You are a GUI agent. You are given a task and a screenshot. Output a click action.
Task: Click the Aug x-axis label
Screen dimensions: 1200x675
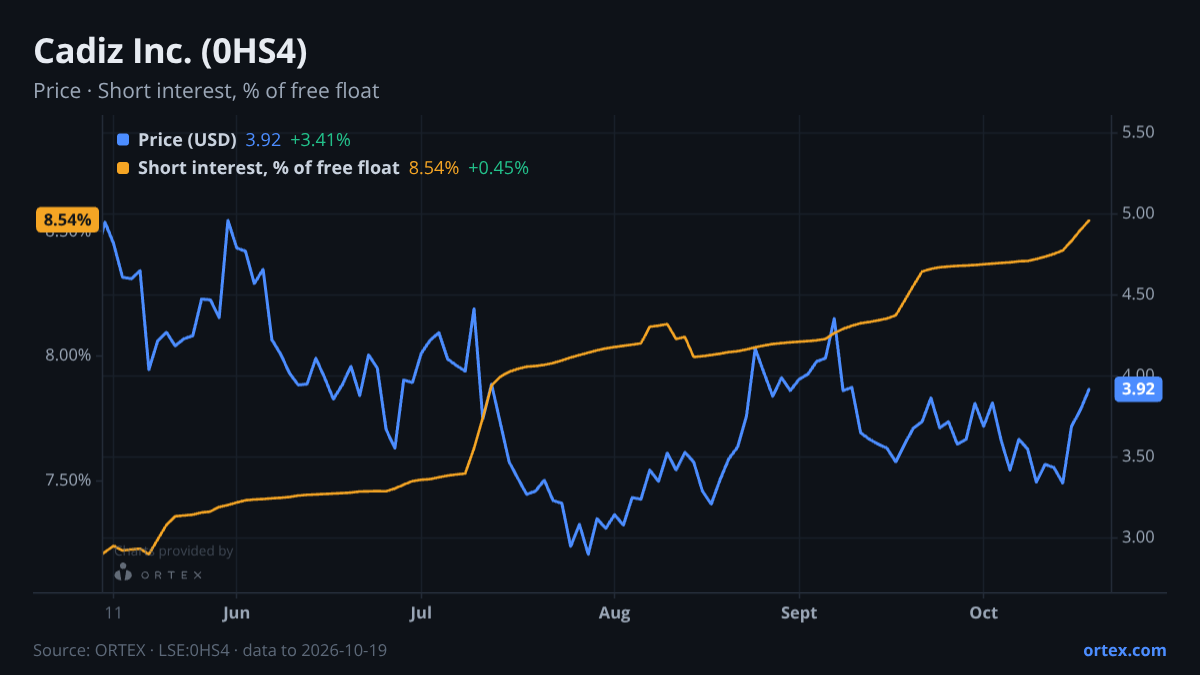[615, 613]
